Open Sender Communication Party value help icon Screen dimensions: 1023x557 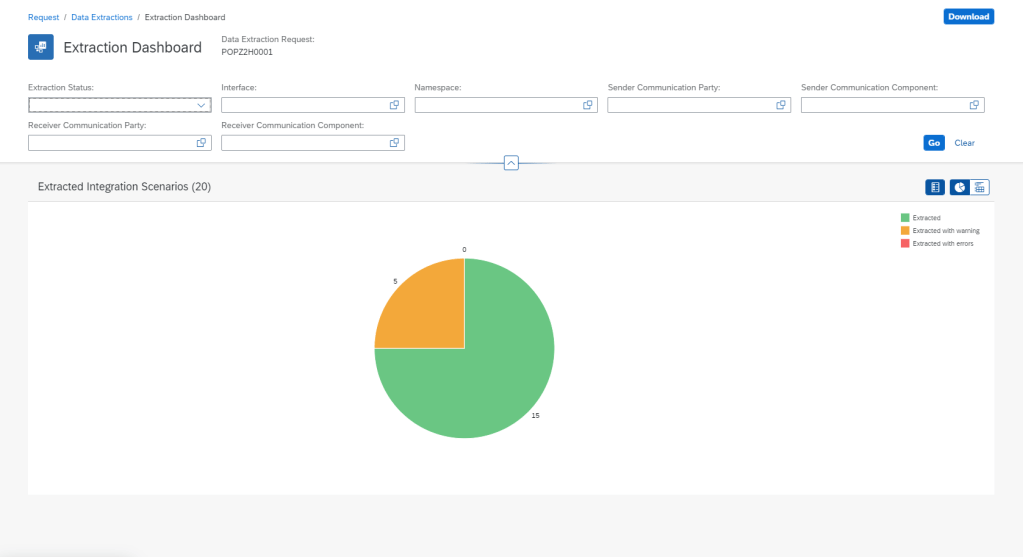(781, 105)
